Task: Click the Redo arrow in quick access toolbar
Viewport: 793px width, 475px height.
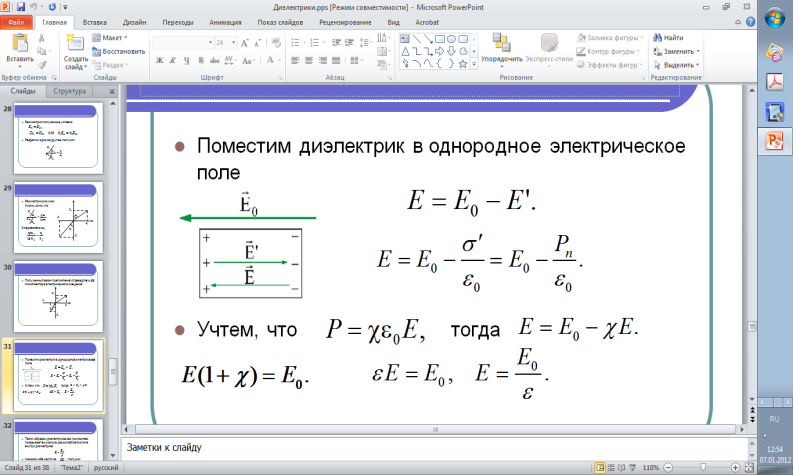Action: [52, 7]
